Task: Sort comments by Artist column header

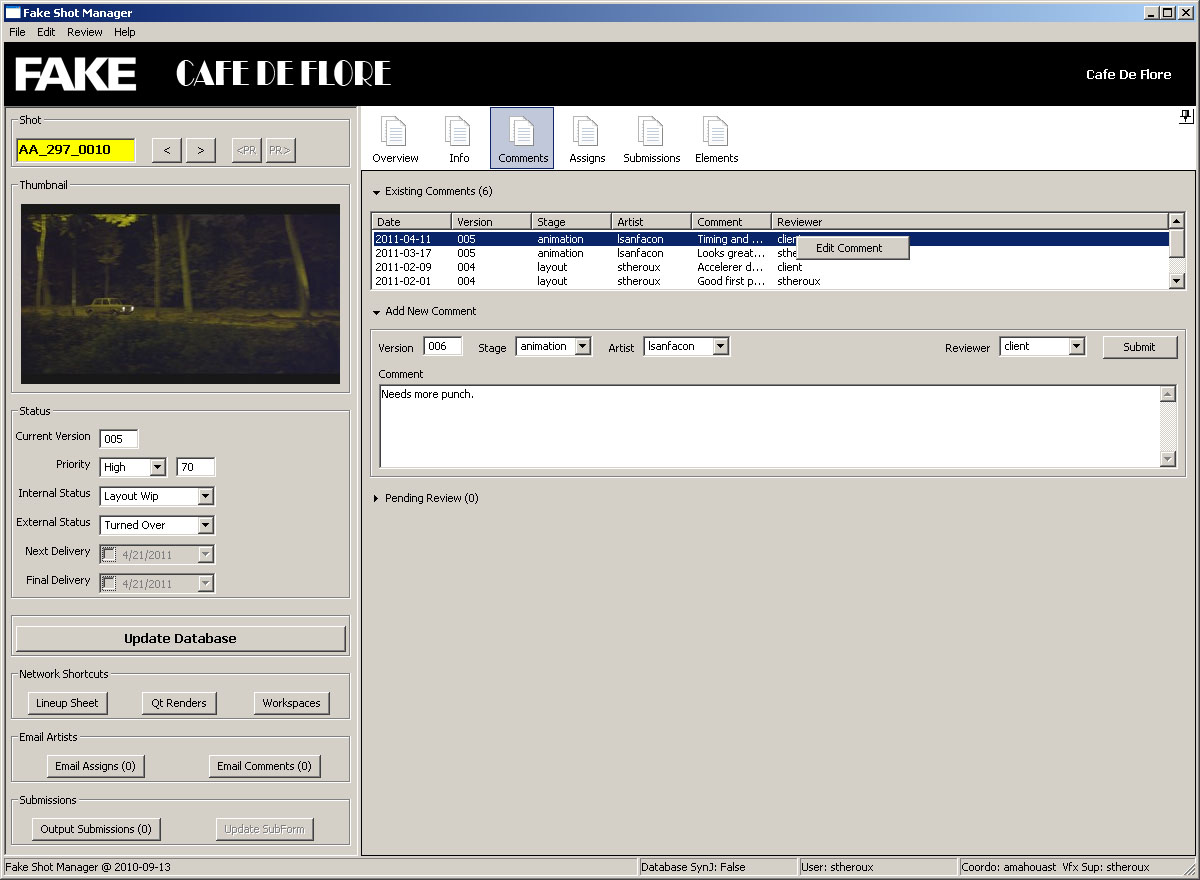Action: pos(652,222)
